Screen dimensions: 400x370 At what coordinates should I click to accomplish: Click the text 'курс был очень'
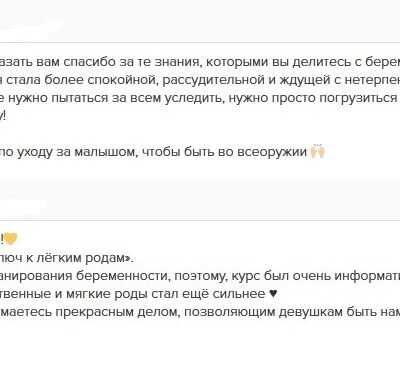click(x=282, y=276)
